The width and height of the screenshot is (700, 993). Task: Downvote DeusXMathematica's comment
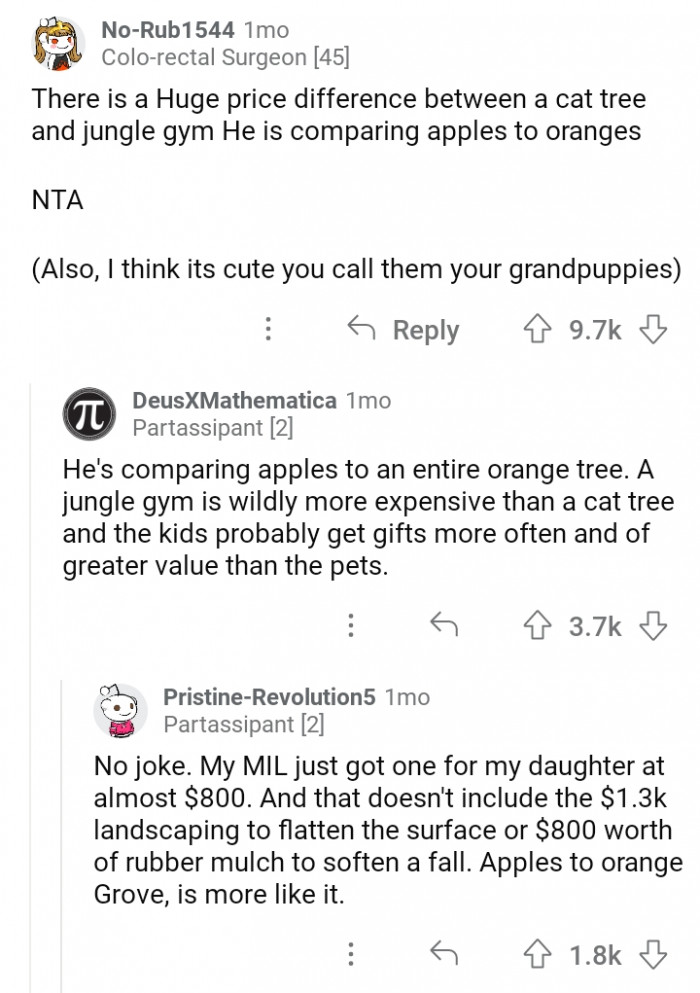pos(652,626)
